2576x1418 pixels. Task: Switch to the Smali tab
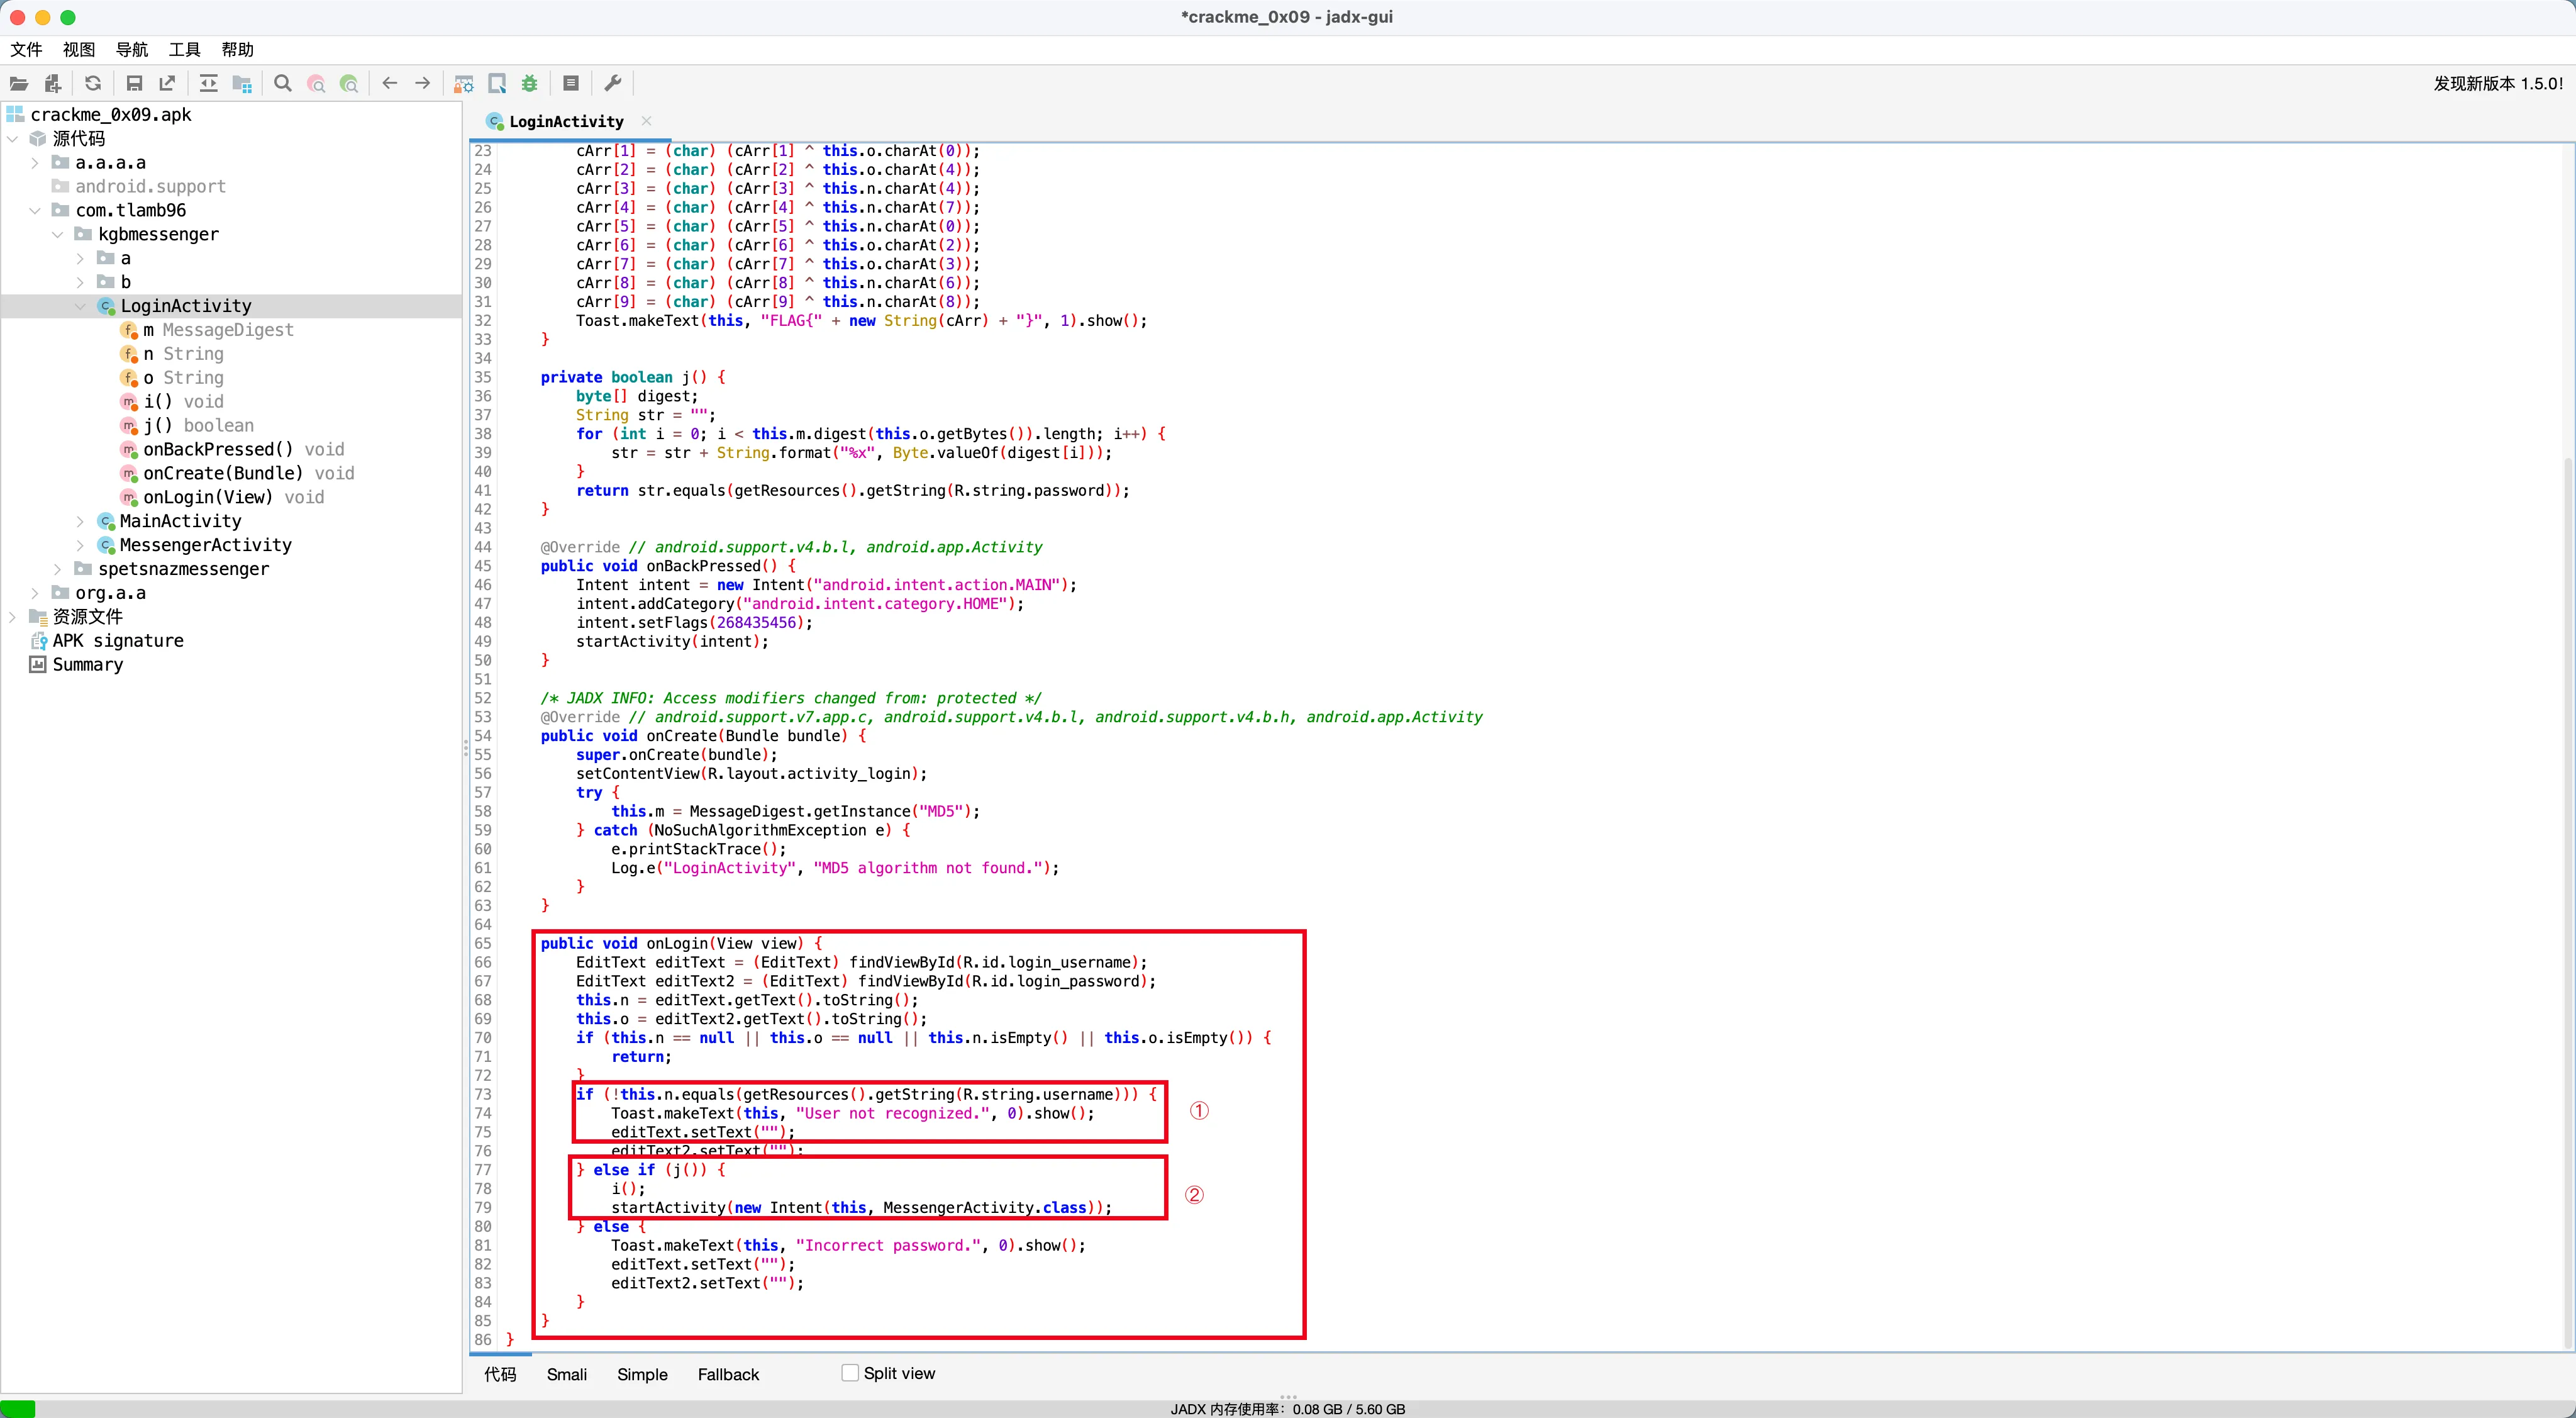click(566, 1374)
